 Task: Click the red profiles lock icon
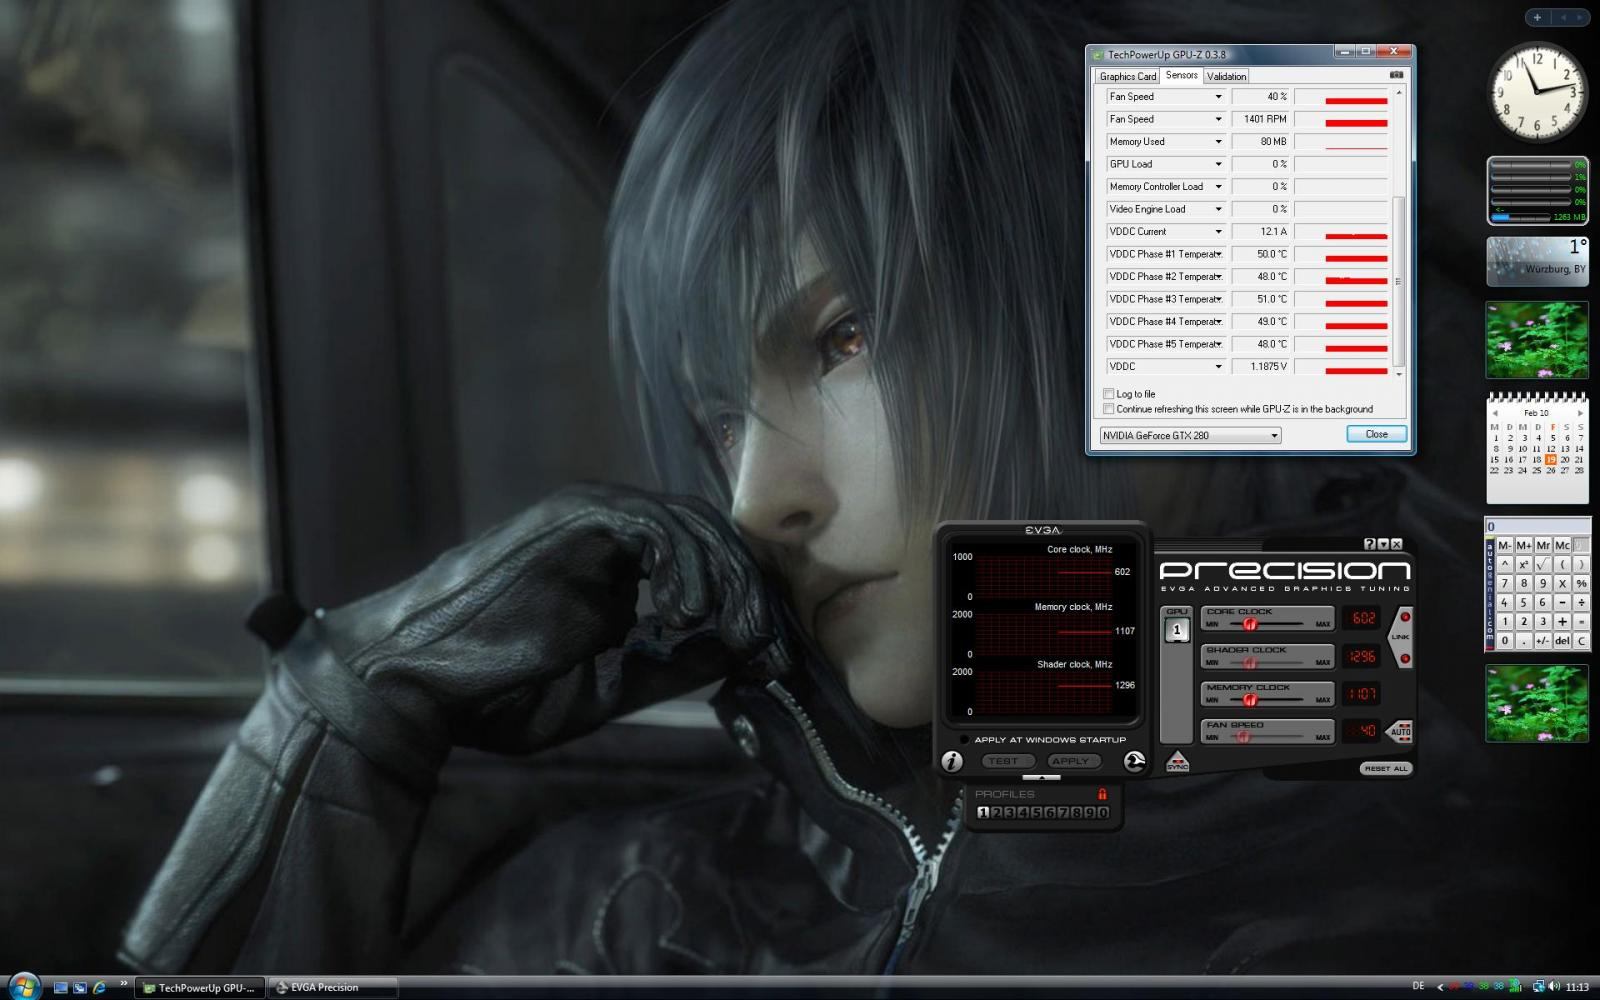pos(1102,794)
